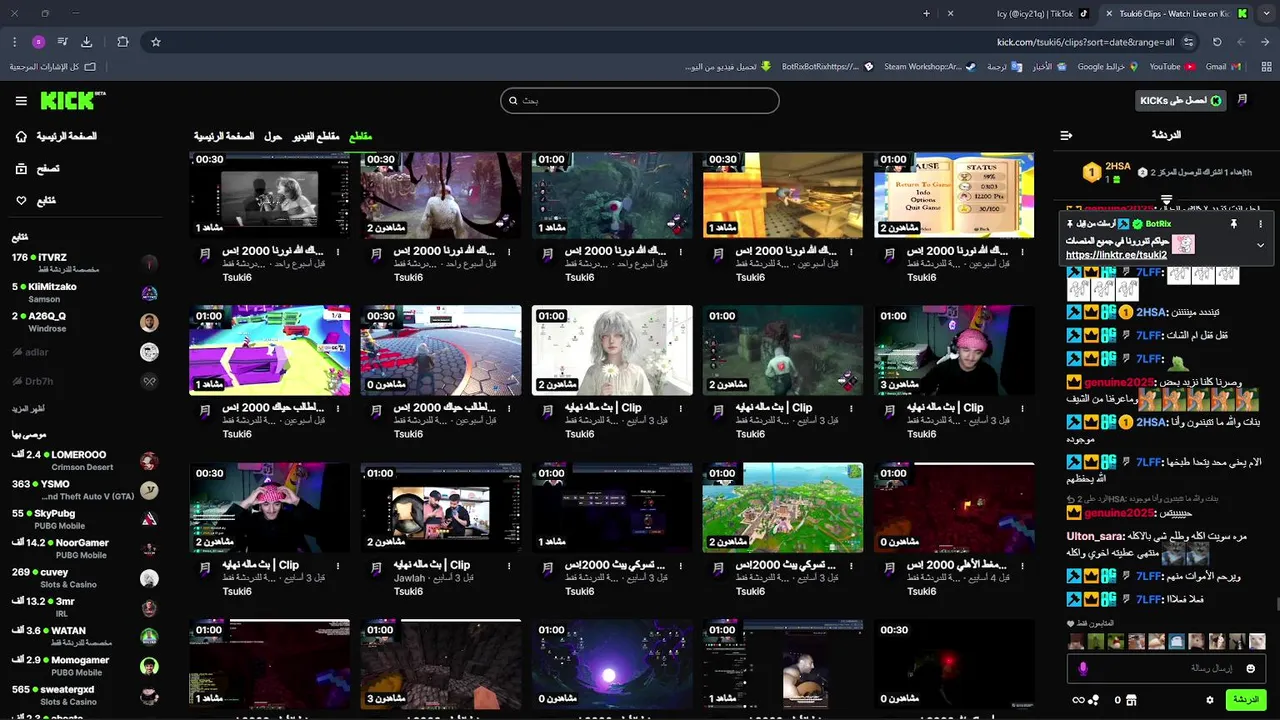This screenshot has width=1280, height=720.
Task: Bookmark this page with the star icon
Action: point(156,42)
